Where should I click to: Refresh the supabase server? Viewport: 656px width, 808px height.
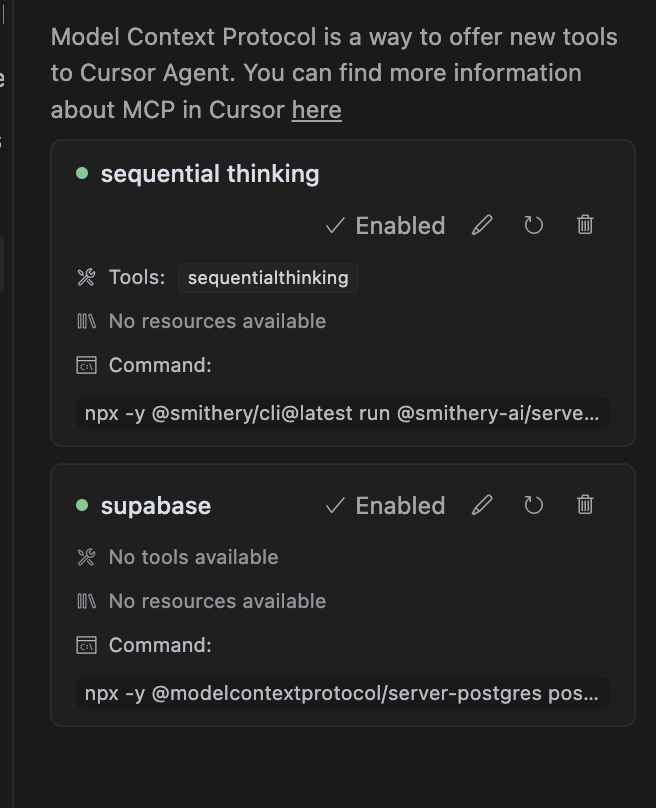point(533,505)
